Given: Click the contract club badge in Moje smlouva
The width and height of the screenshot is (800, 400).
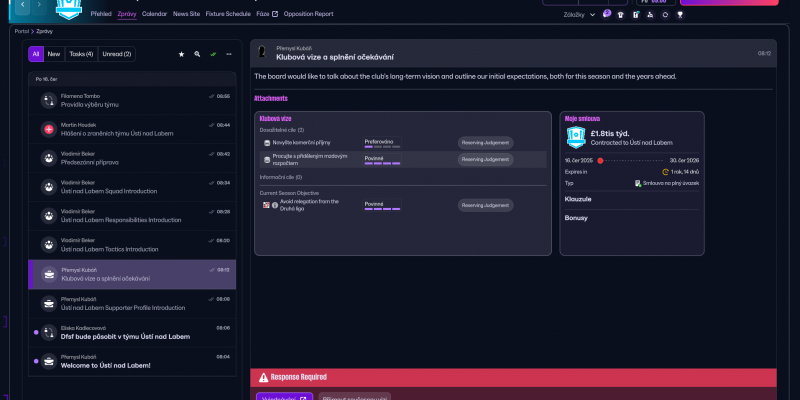Looking at the screenshot, I should (x=575, y=137).
